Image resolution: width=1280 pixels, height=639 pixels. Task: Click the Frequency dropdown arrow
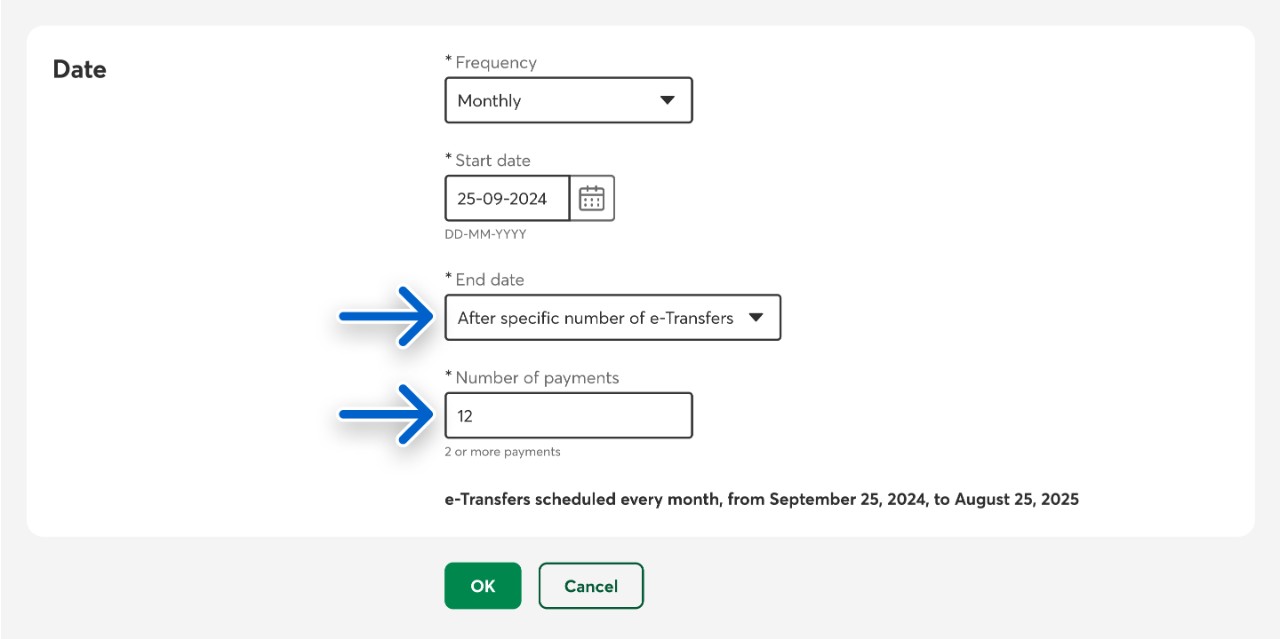[x=667, y=100]
